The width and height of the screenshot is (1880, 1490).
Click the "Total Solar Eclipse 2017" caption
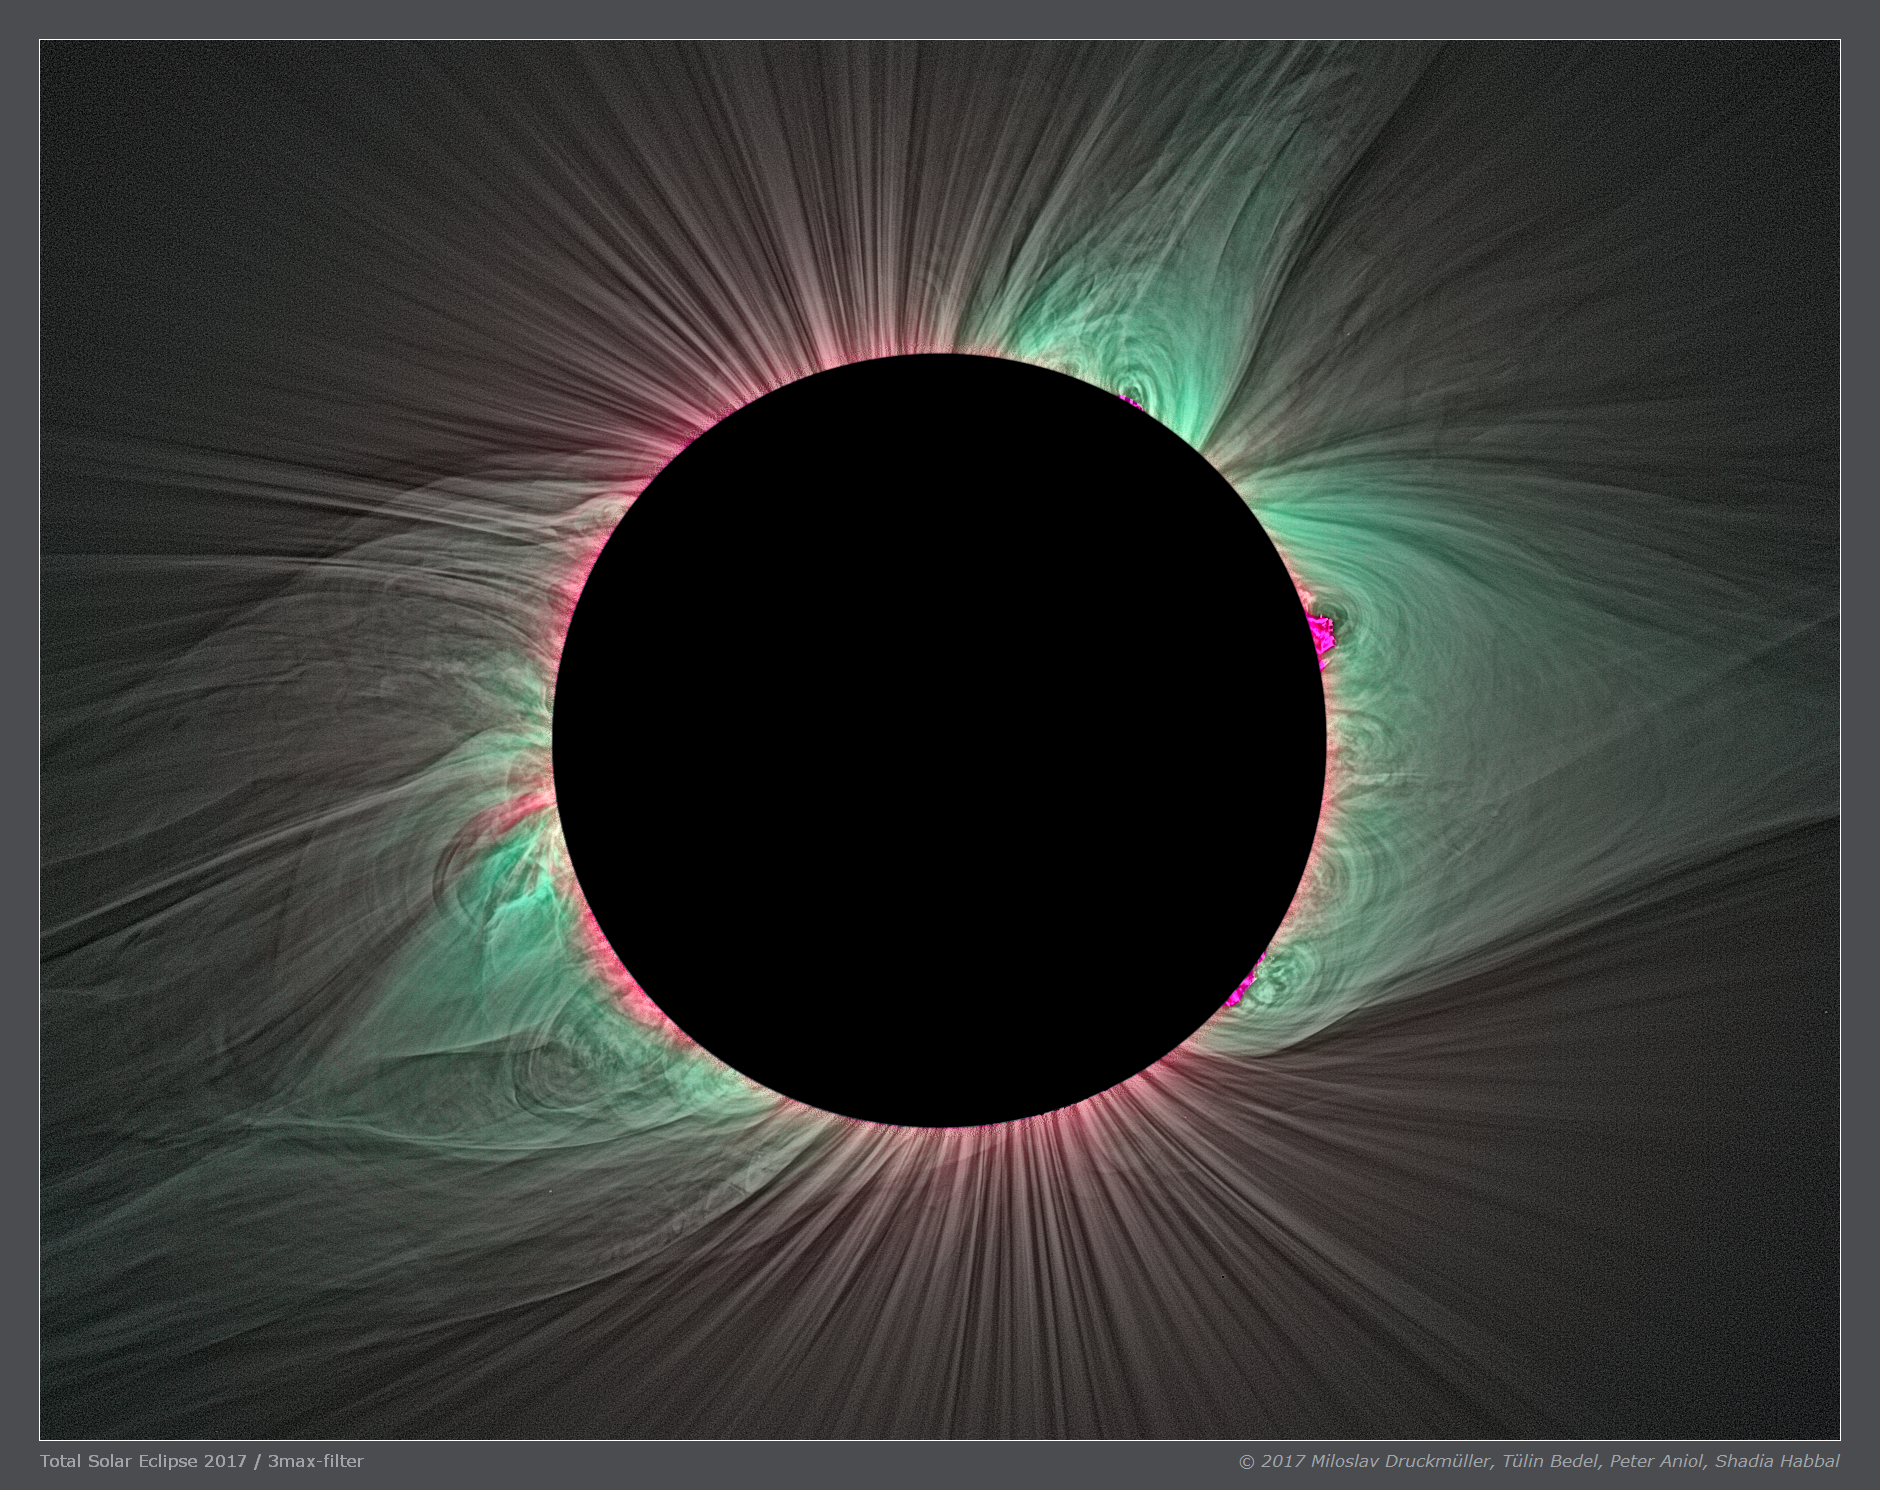tap(143, 1461)
